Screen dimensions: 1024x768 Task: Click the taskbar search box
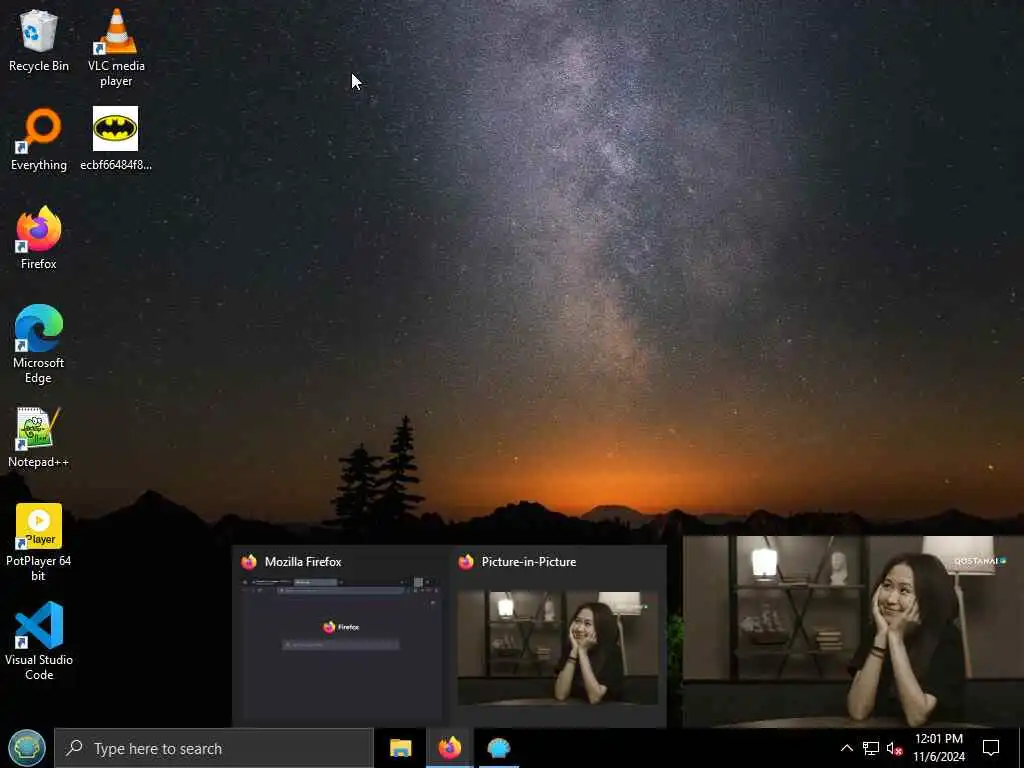coord(214,748)
